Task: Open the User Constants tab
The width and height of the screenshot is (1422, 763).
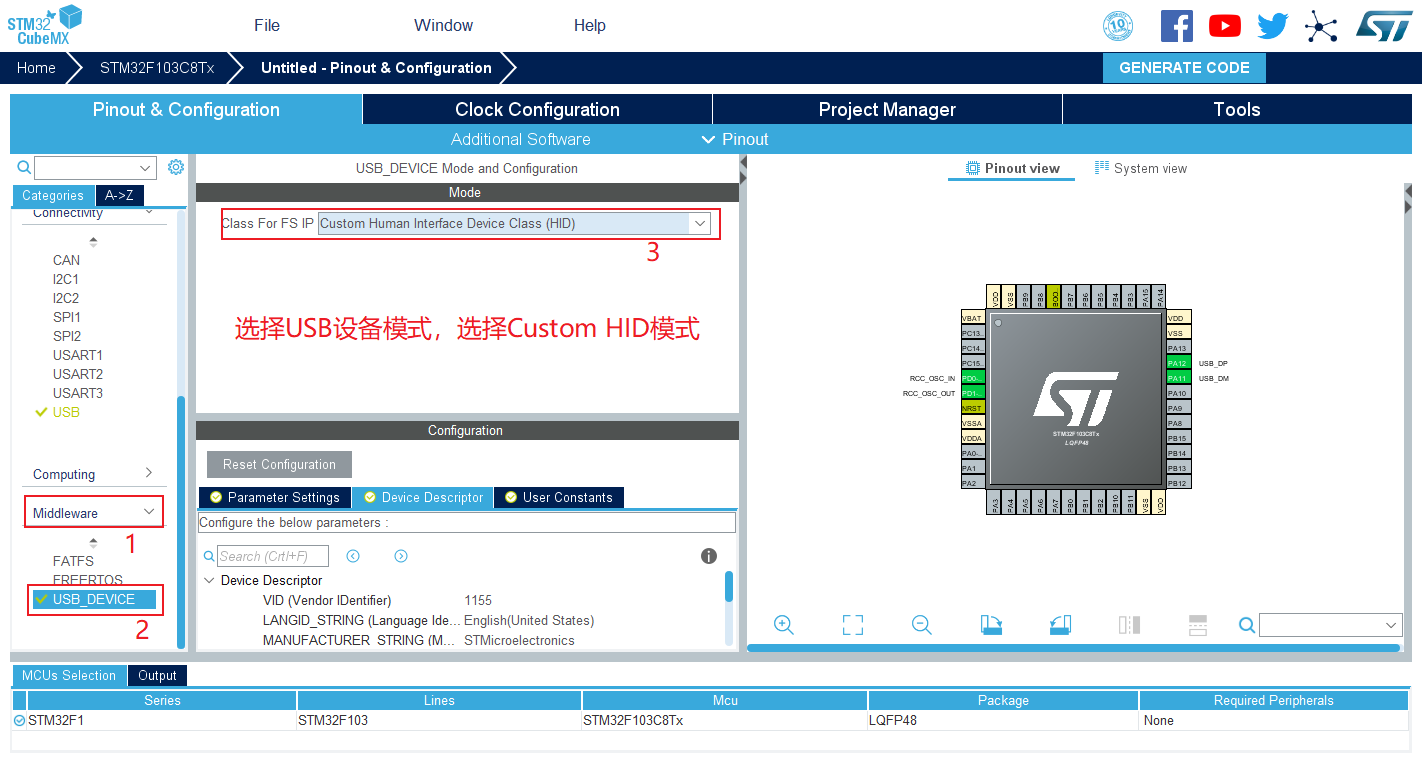Action: point(559,497)
